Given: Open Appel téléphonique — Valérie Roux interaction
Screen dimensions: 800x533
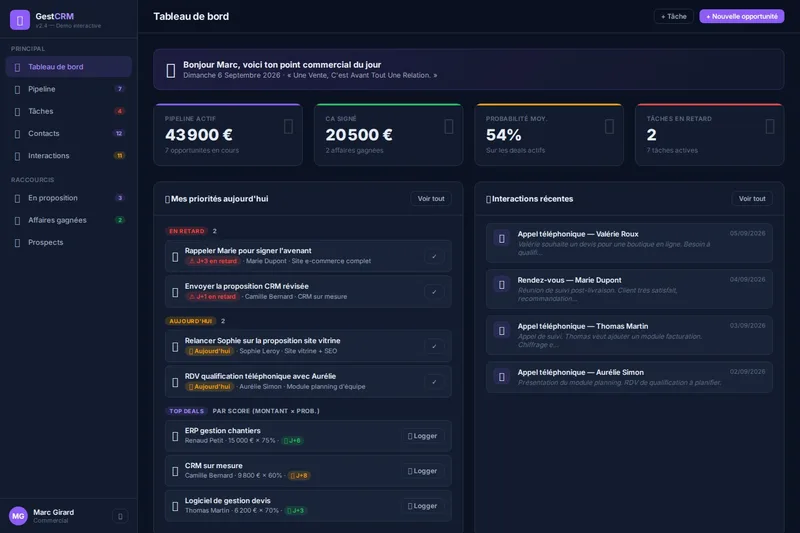Looking at the screenshot, I should click(629, 243).
